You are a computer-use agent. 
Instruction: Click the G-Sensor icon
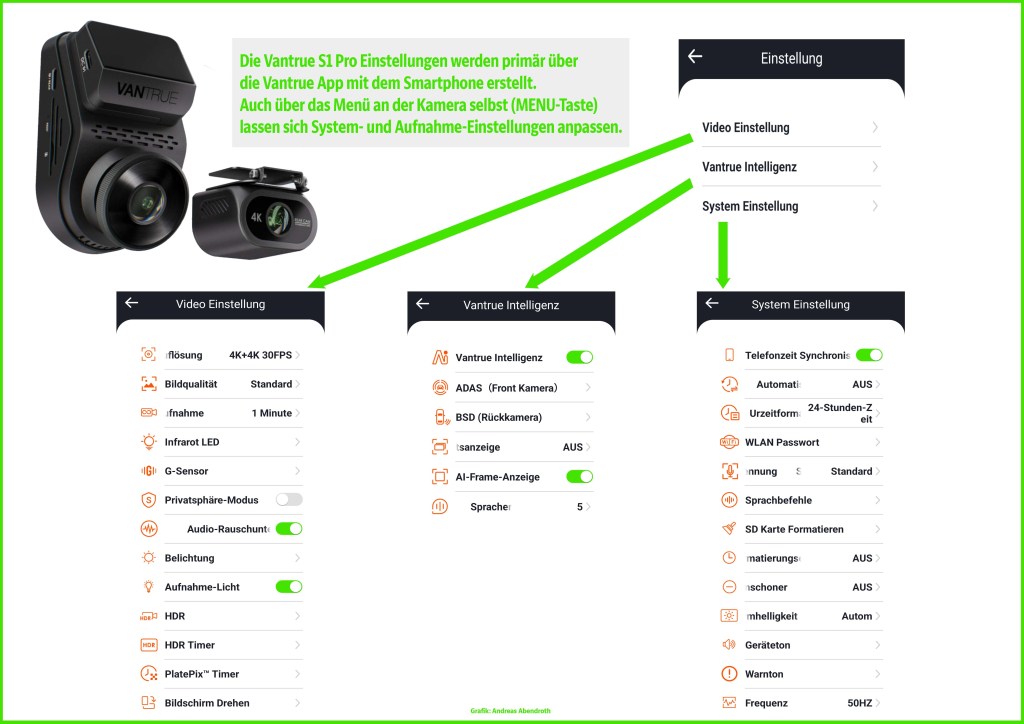coord(149,471)
